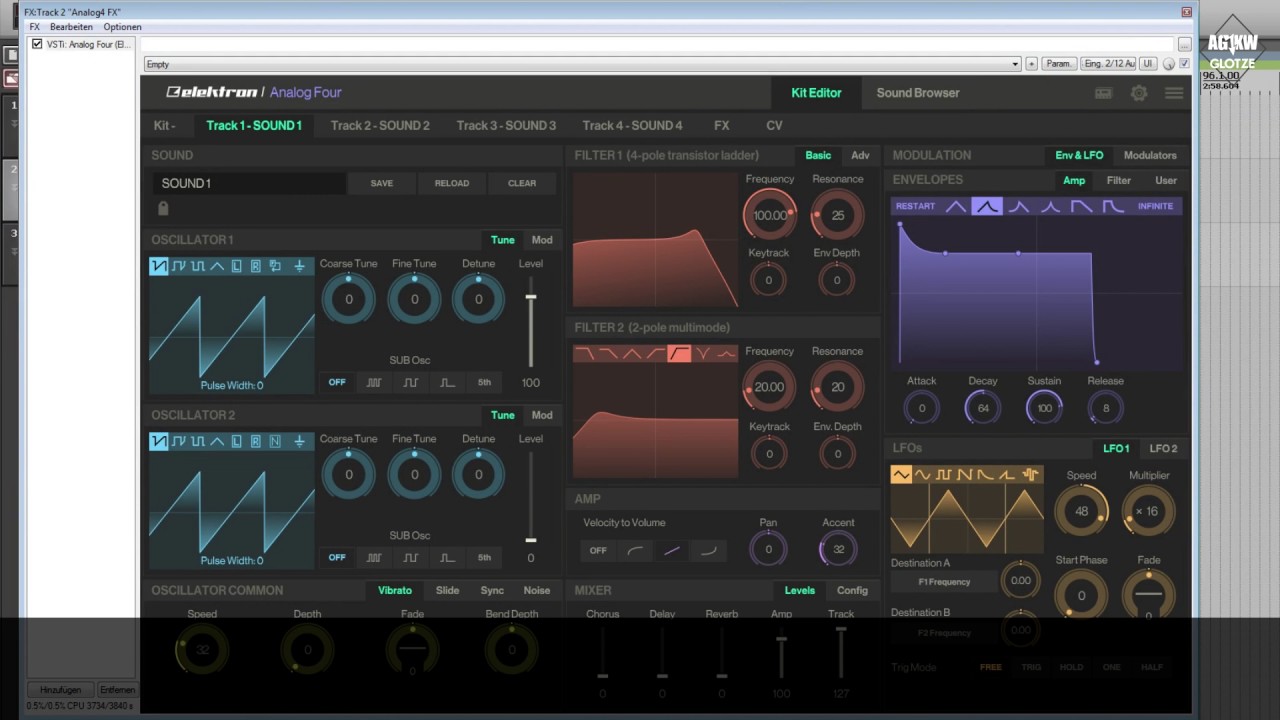Image resolution: width=1280 pixels, height=720 pixels.
Task: Pick the feedback waveform icon in Oscillator 1
Action: 275,266
